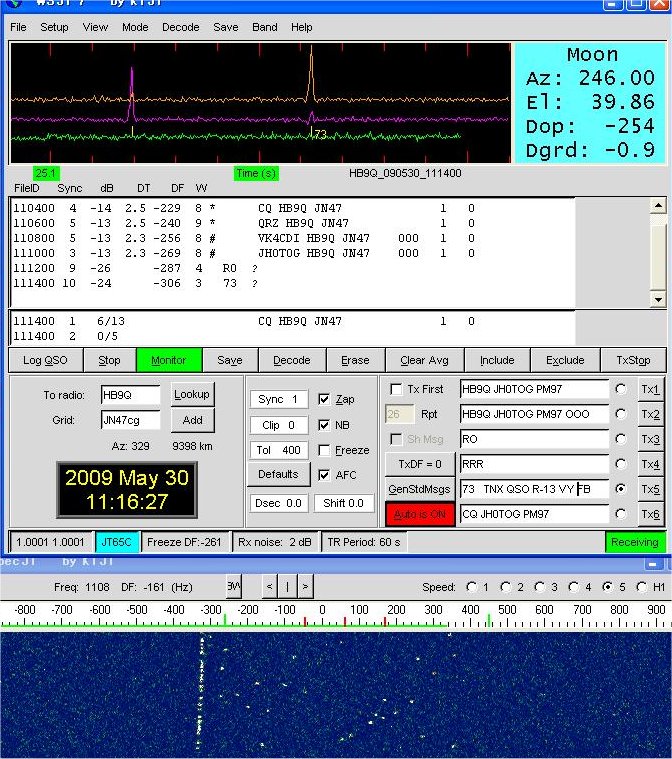Click the Decode button in button row
672x759 pixels.
point(292,360)
